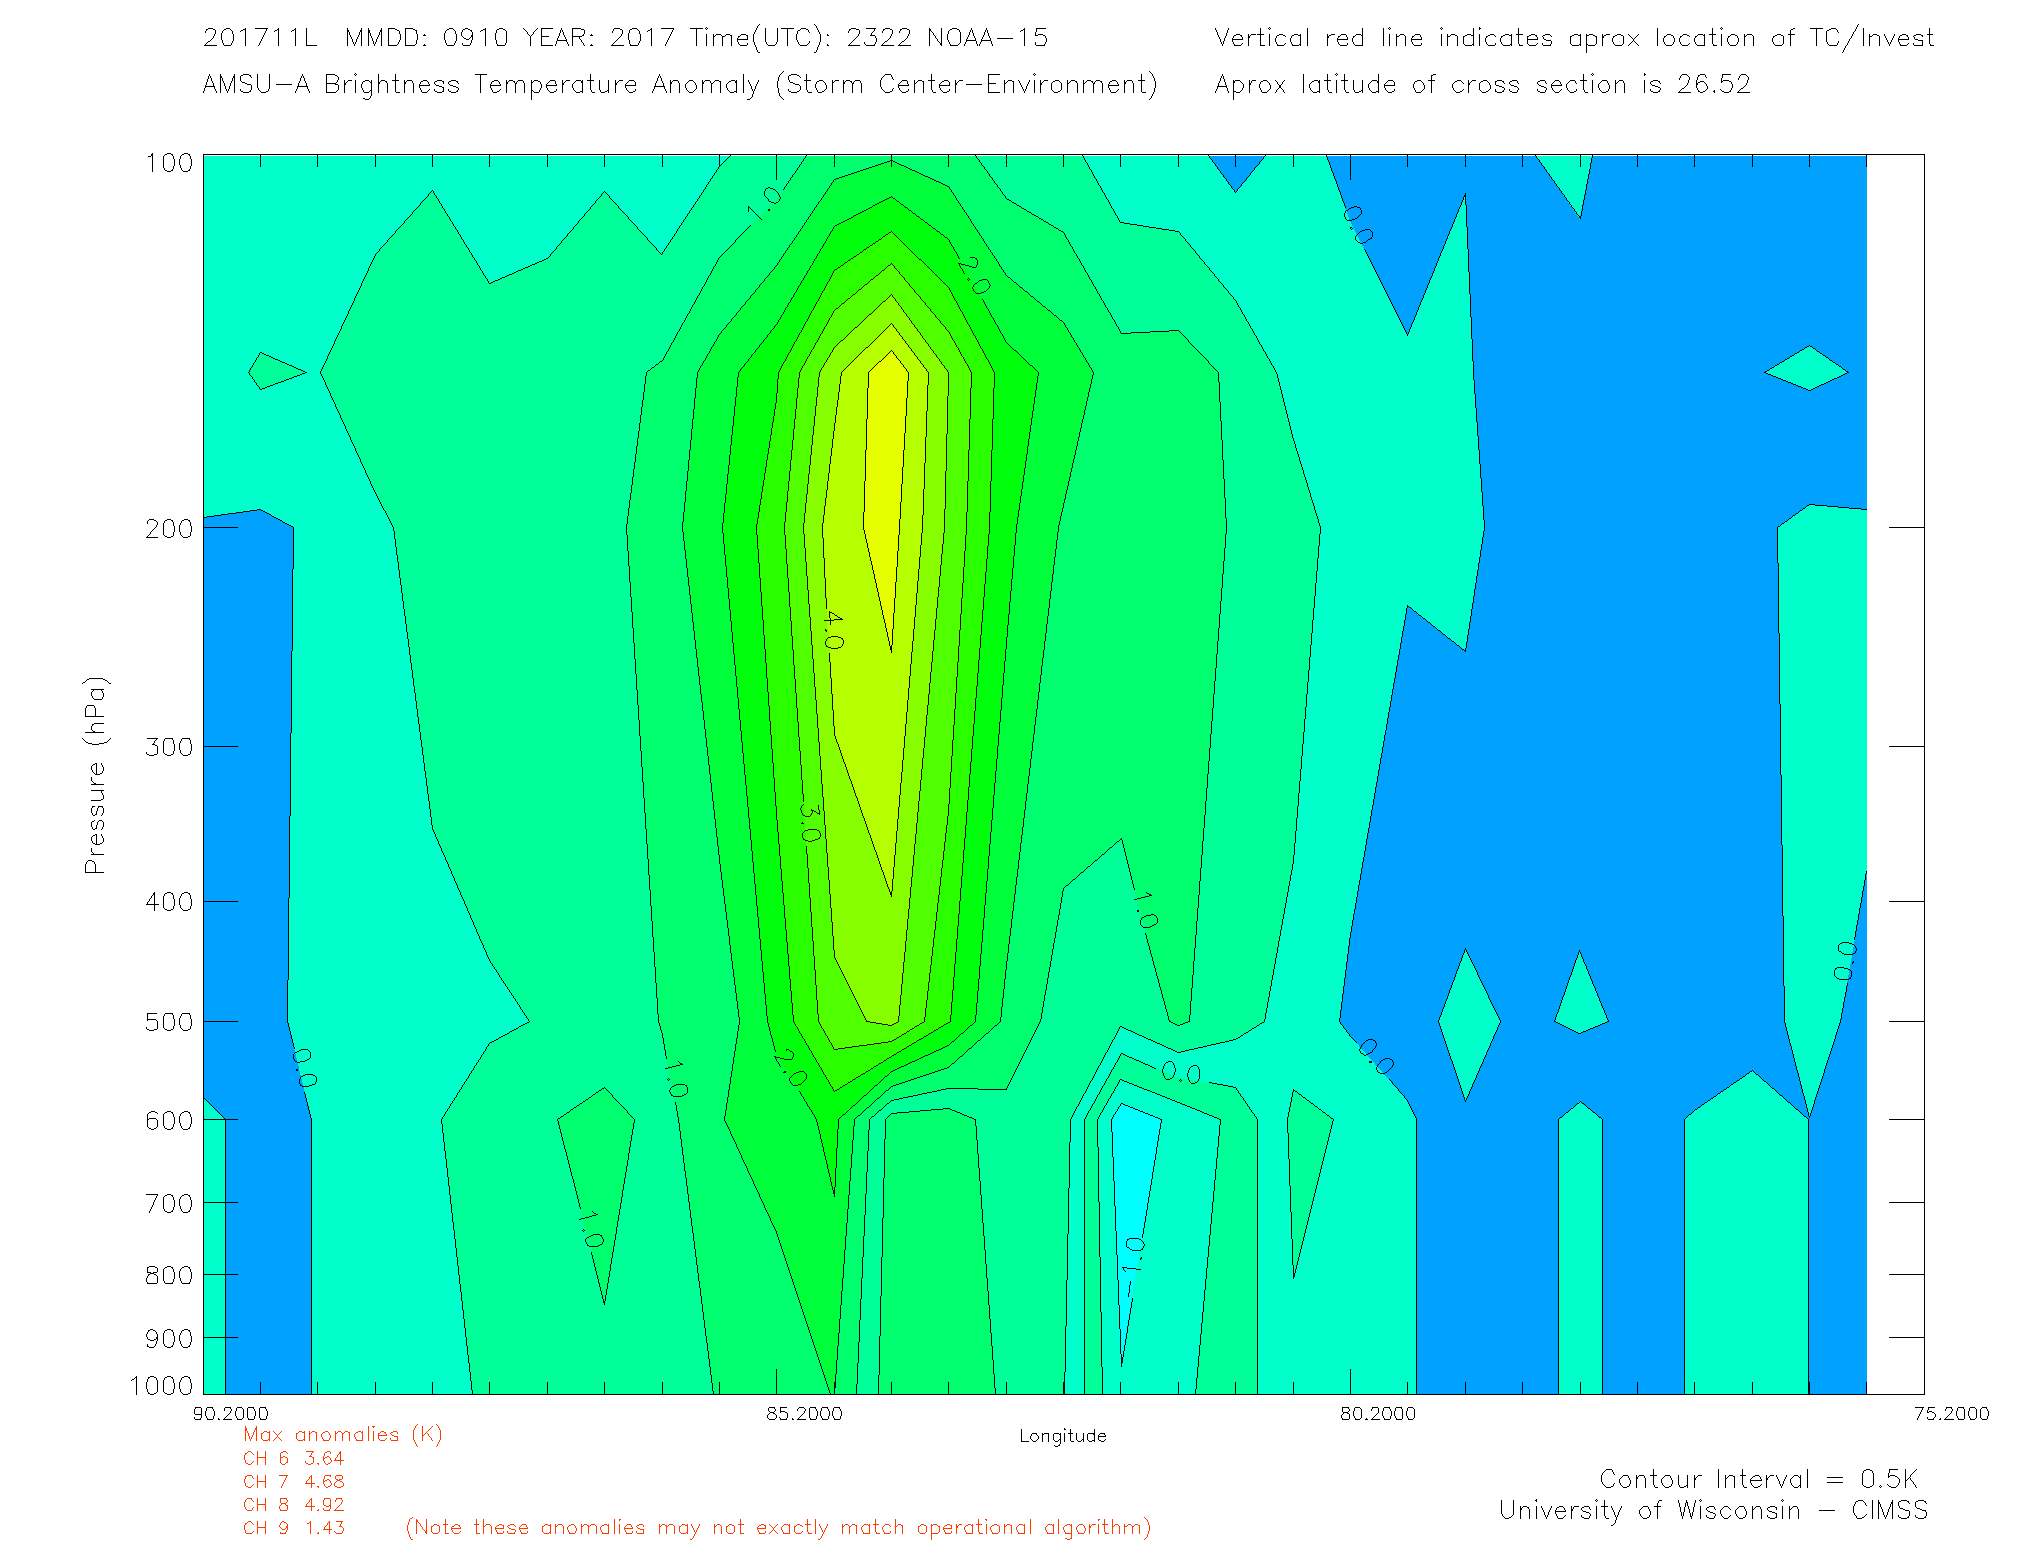Click the 3.0 contour label
This screenshot has width=2025, height=1550.
click(809, 822)
